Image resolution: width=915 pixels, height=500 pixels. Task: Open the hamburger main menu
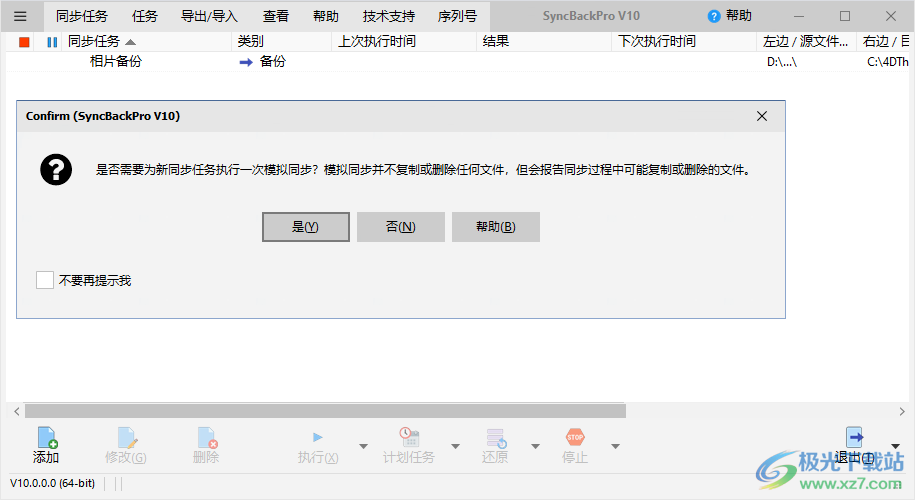click(x=20, y=16)
